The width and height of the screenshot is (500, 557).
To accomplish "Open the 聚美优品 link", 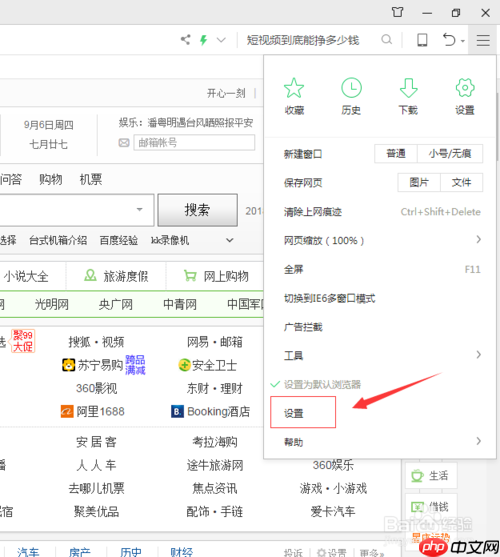I will coord(96,511).
